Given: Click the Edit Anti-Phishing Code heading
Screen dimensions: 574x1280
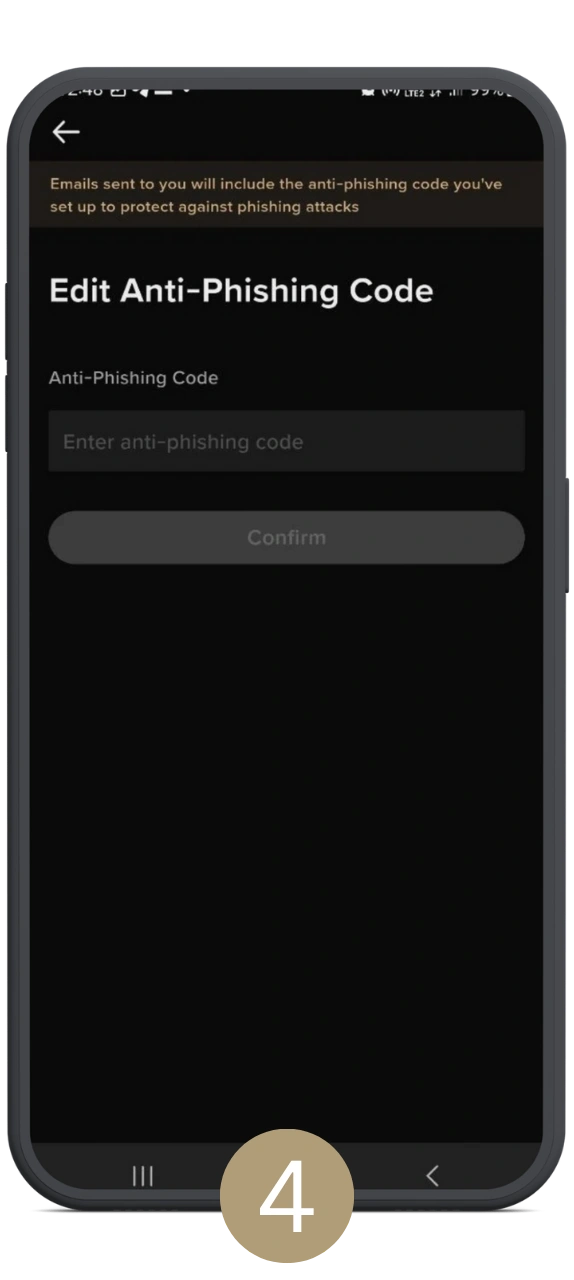Looking at the screenshot, I should tap(241, 291).
